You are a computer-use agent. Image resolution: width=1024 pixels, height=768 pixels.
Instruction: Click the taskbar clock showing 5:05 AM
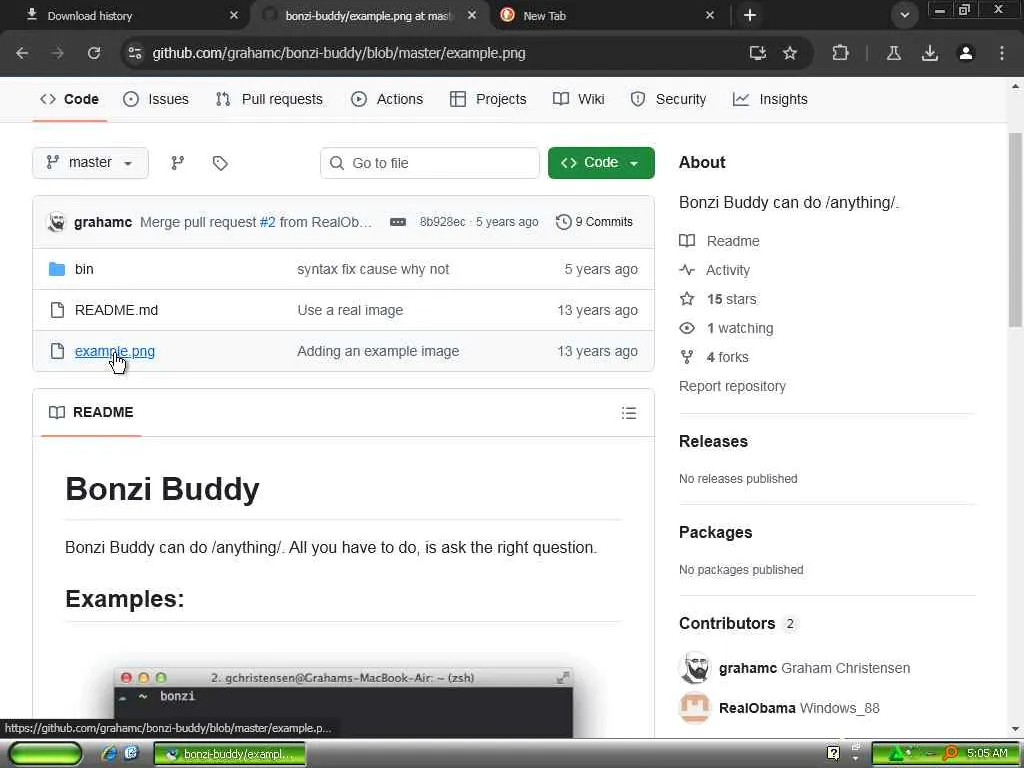987,753
